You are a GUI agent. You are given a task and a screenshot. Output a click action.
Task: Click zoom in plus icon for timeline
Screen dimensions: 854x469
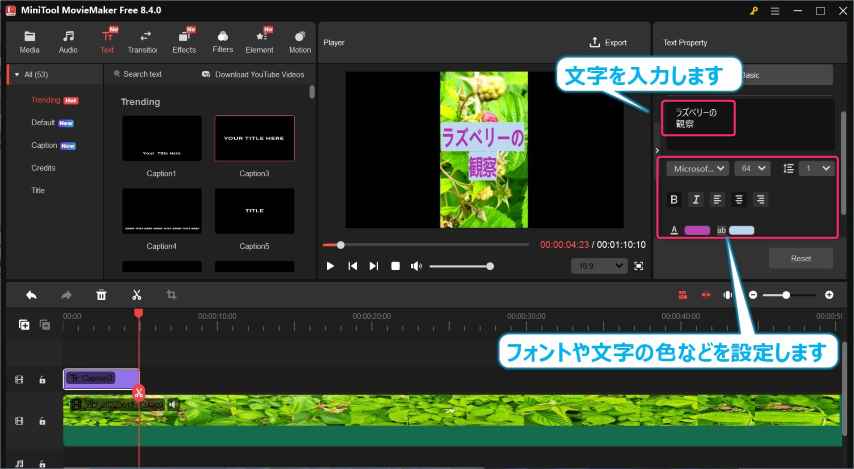point(829,295)
